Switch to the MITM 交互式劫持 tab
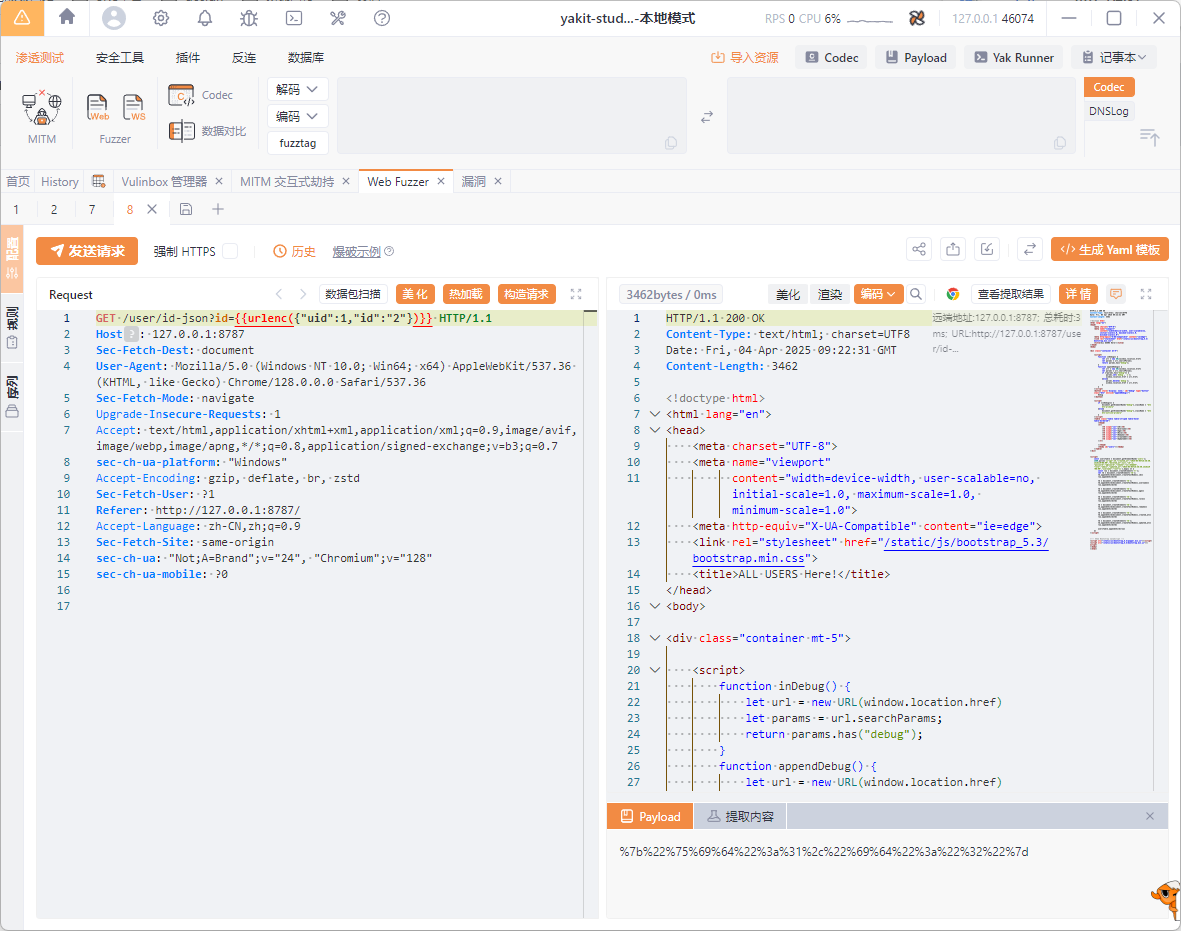 pyautogui.click(x=286, y=181)
